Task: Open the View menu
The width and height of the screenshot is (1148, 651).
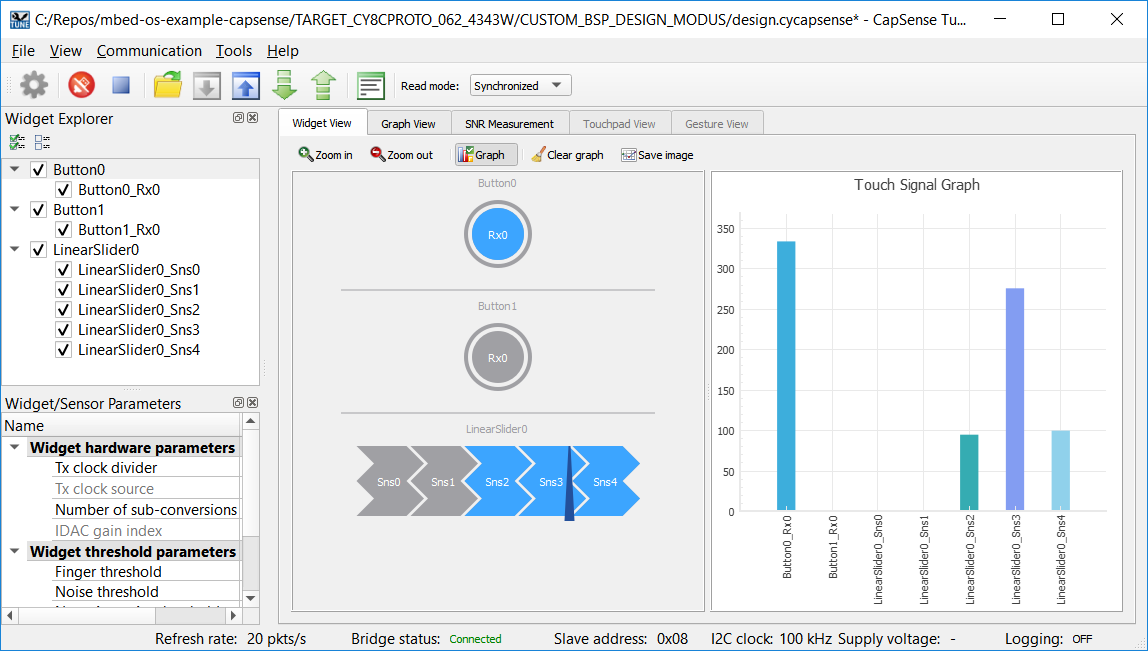Action: 65,51
